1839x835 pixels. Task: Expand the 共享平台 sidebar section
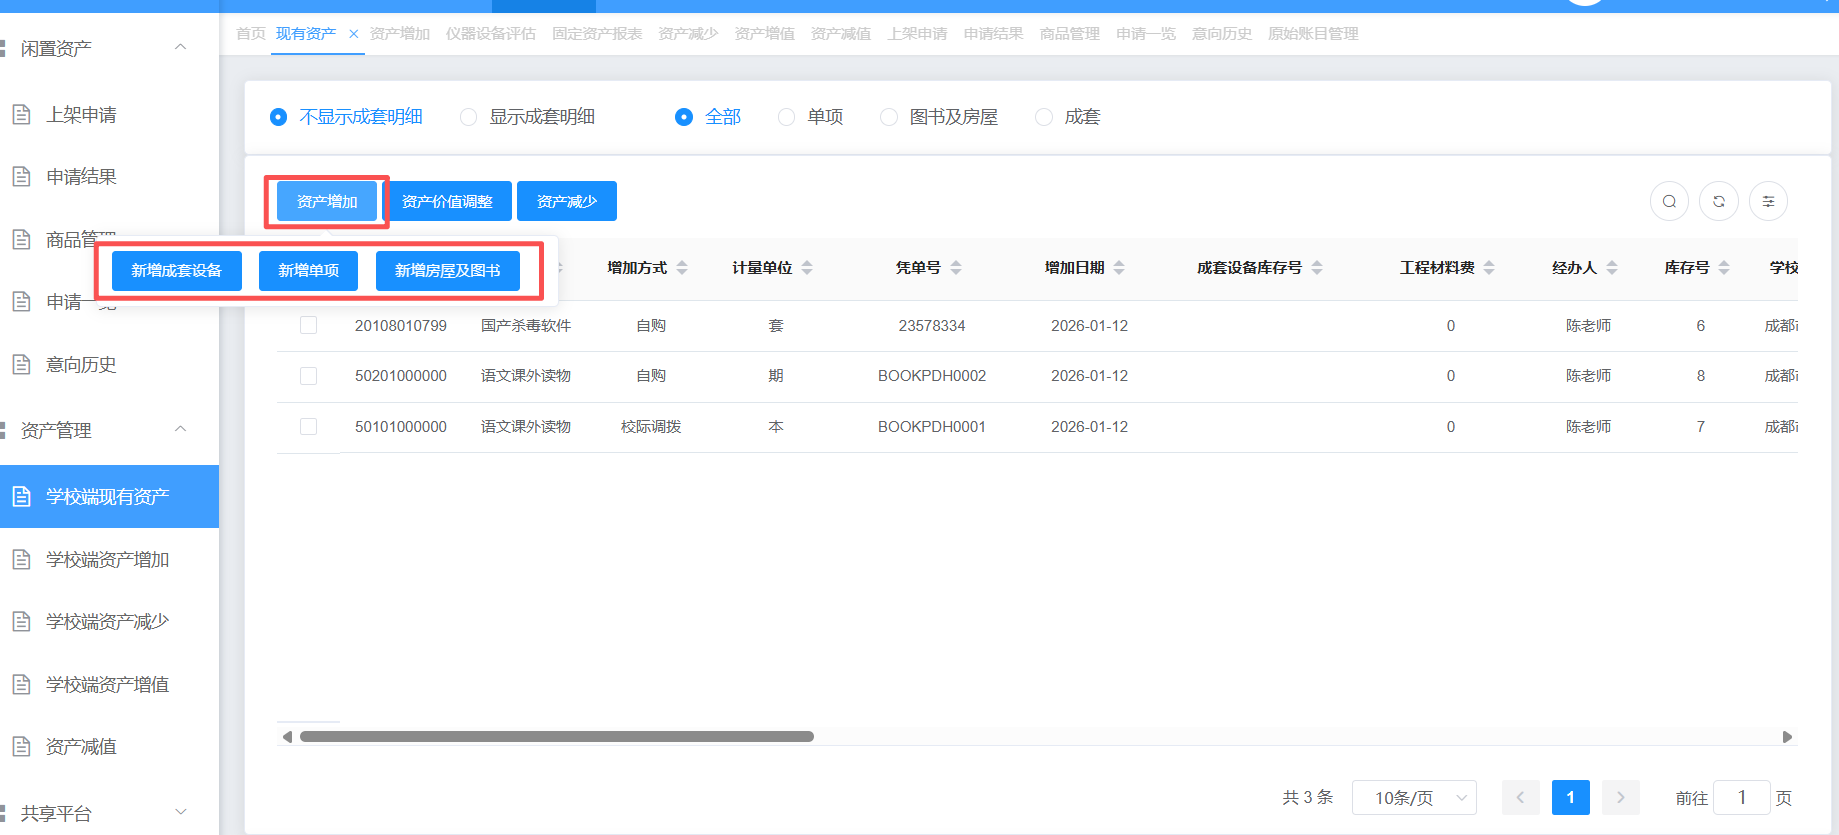pos(180,812)
